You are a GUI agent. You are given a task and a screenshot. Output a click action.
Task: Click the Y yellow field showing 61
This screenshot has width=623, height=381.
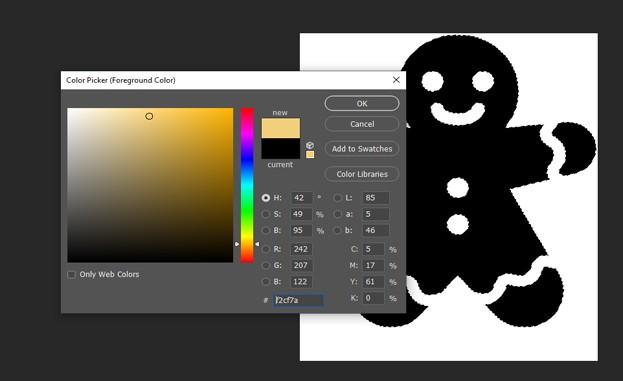click(x=373, y=282)
